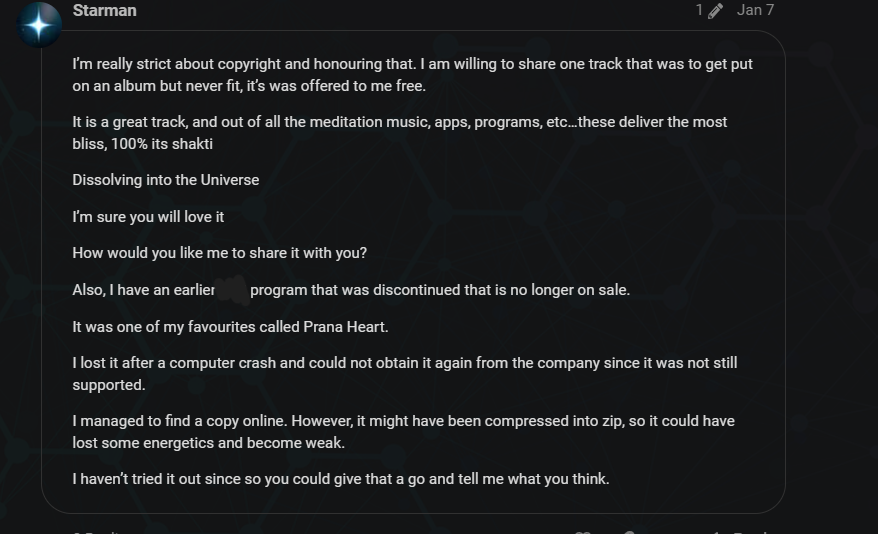Screen dimensions: 878x534
Task: Click the paragraph about the computer crash
Action: point(405,374)
